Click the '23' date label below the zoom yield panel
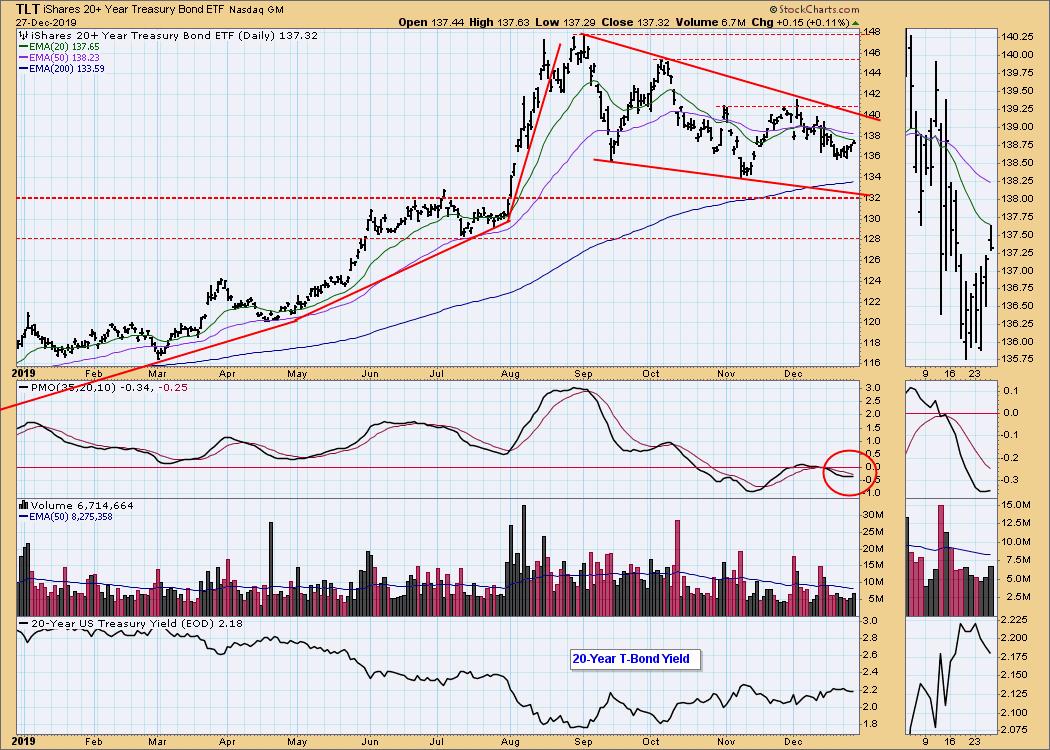Image resolution: width=1050 pixels, height=750 pixels. (975, 742)
